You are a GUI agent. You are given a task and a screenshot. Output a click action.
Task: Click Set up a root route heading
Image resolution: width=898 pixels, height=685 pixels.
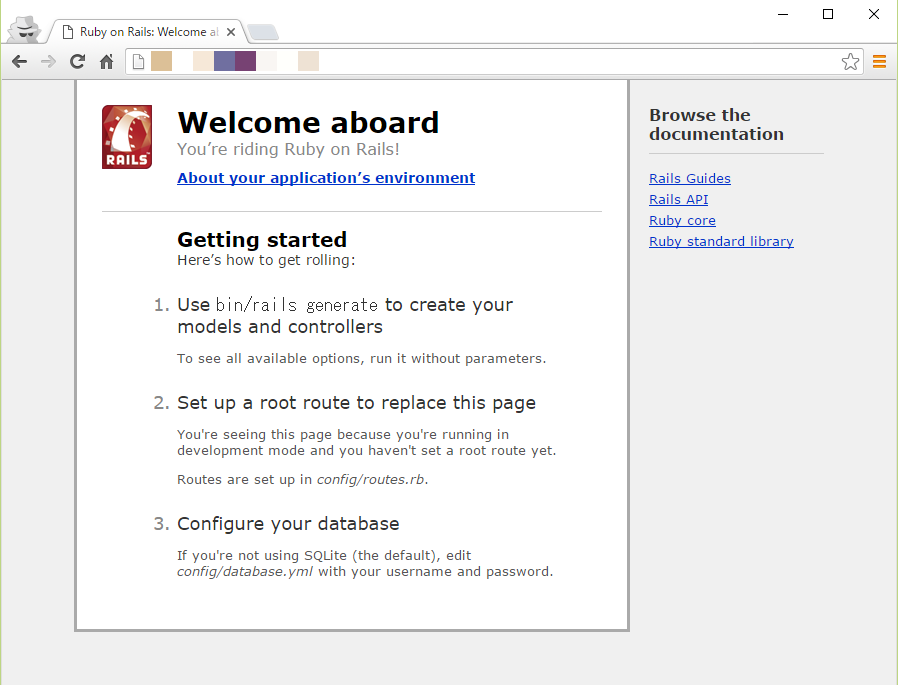(356, 403)
